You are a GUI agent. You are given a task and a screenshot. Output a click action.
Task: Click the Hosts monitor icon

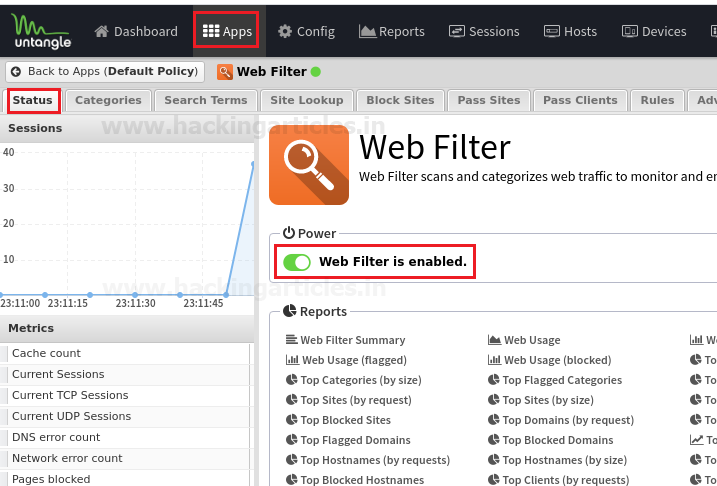pos(551,31)
